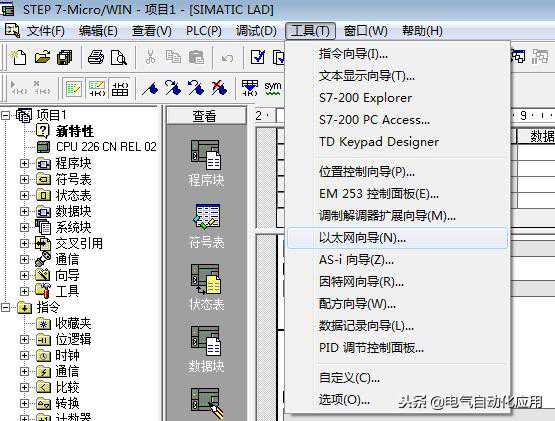Click the New project toolbar icon
Image resolution: width=555 pixels, height=421 pixels.
pos(19,57)
